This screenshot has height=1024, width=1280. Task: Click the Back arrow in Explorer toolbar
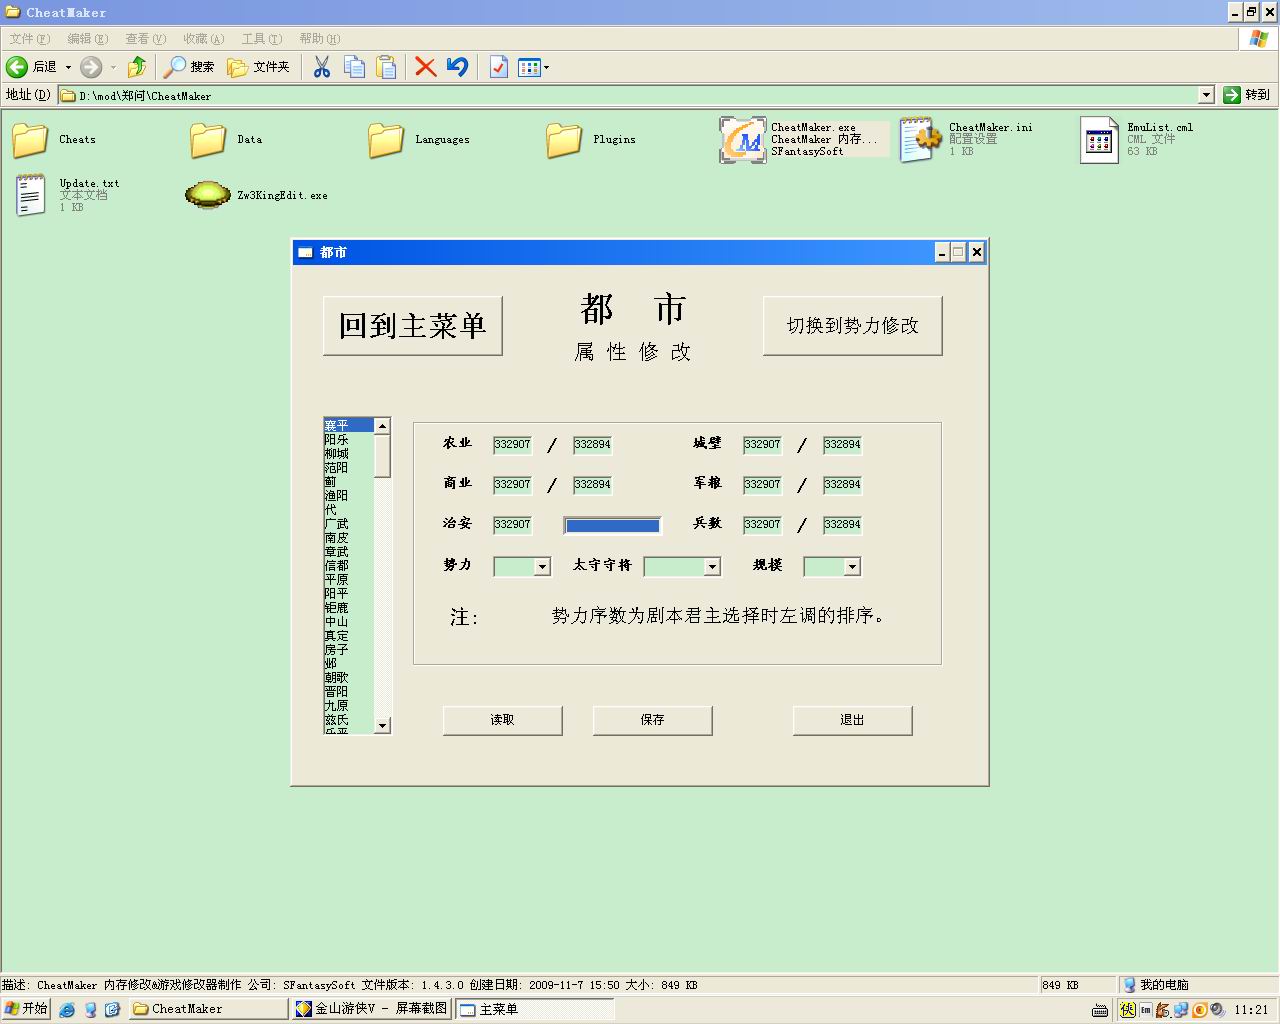[x=17, y=67]
